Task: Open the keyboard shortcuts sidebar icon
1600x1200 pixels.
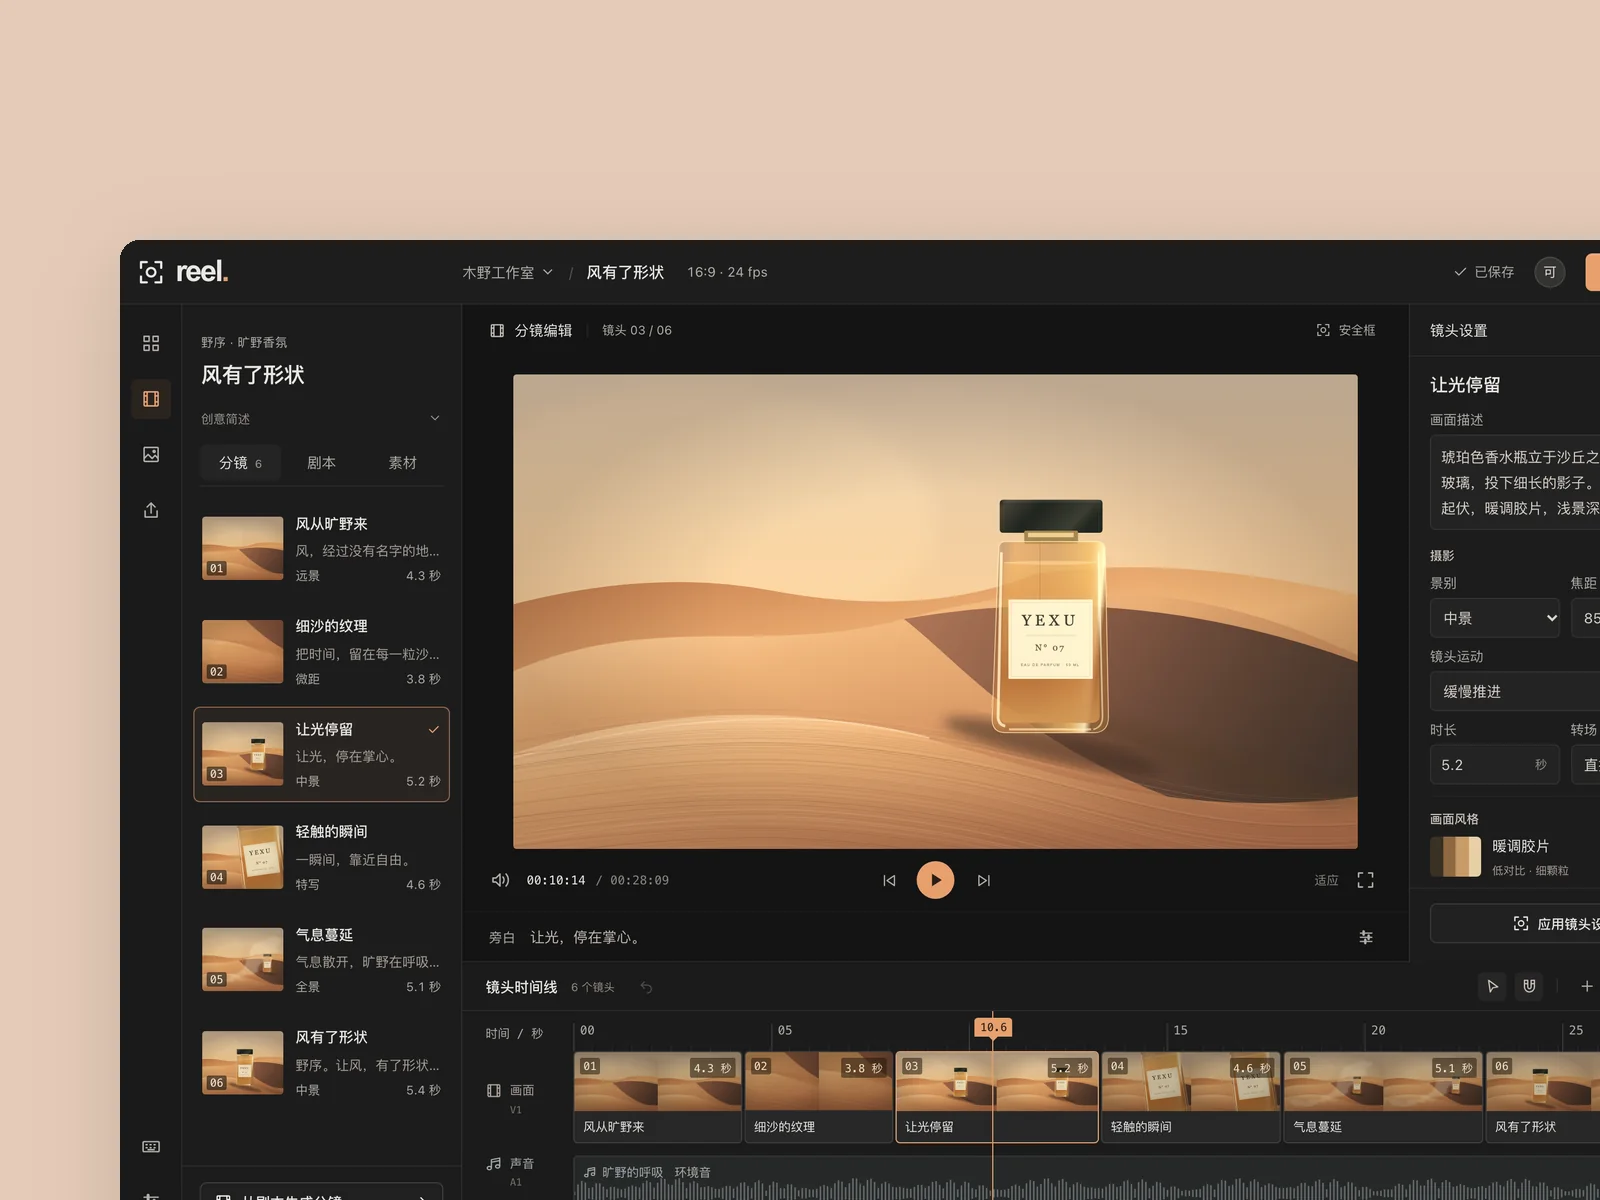Action: click(x=151, y=1146)
